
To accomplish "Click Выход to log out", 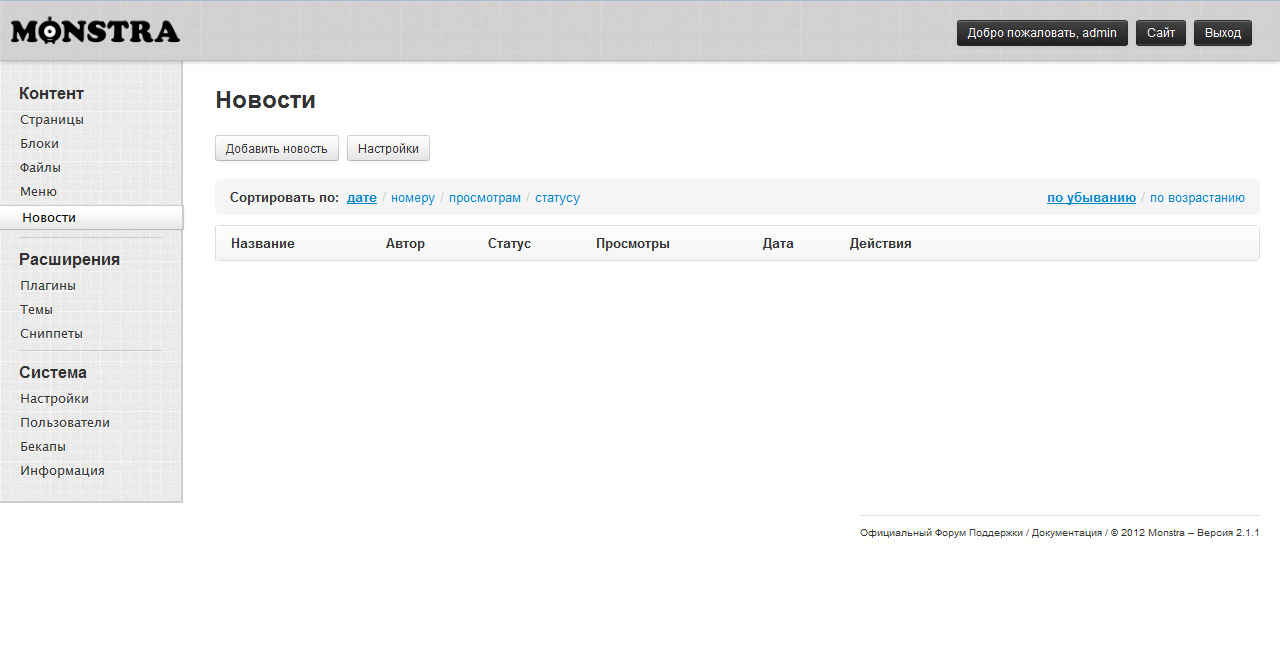I will [1222, 32].
